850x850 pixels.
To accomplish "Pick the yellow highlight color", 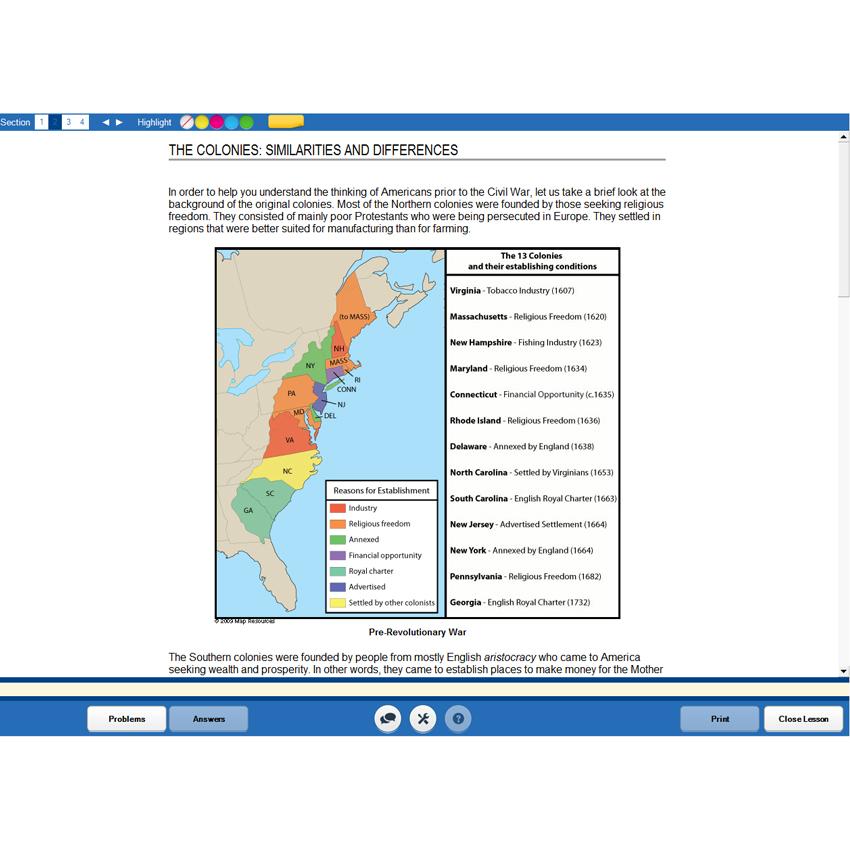I will pyautogui.click(x=201, y=122).
